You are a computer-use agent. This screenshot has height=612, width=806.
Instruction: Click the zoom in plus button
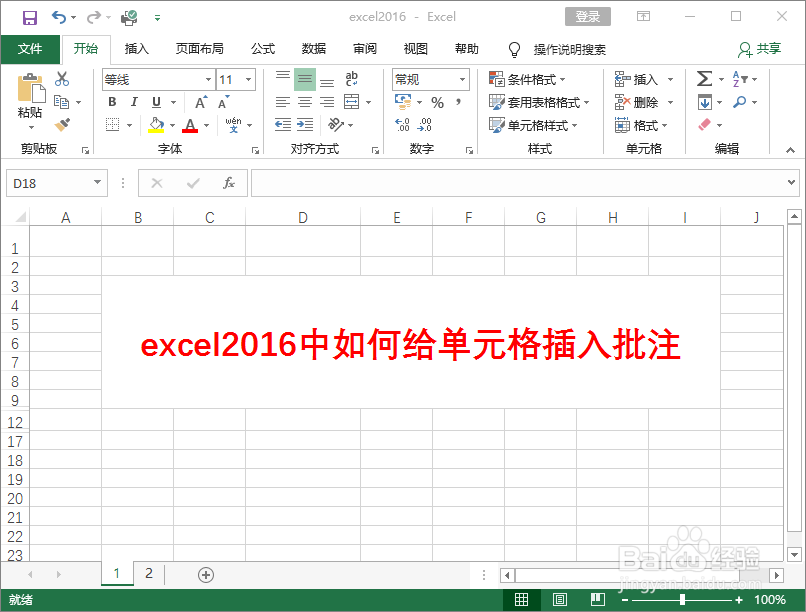pyautogui.click(x=739, y=600)
